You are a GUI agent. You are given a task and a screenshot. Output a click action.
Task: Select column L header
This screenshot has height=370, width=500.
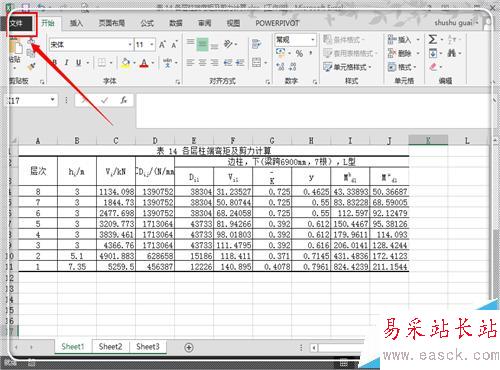point(467,140)
